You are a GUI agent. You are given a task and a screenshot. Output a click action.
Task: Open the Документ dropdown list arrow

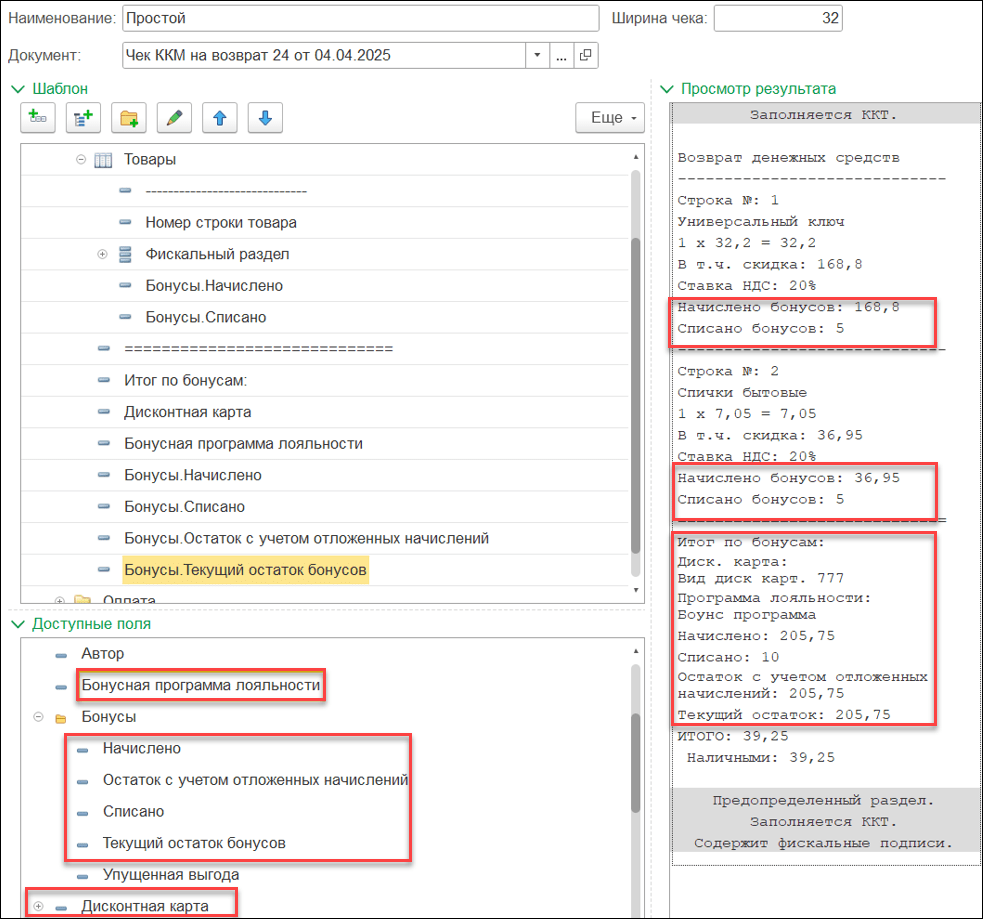pos(538,55)
